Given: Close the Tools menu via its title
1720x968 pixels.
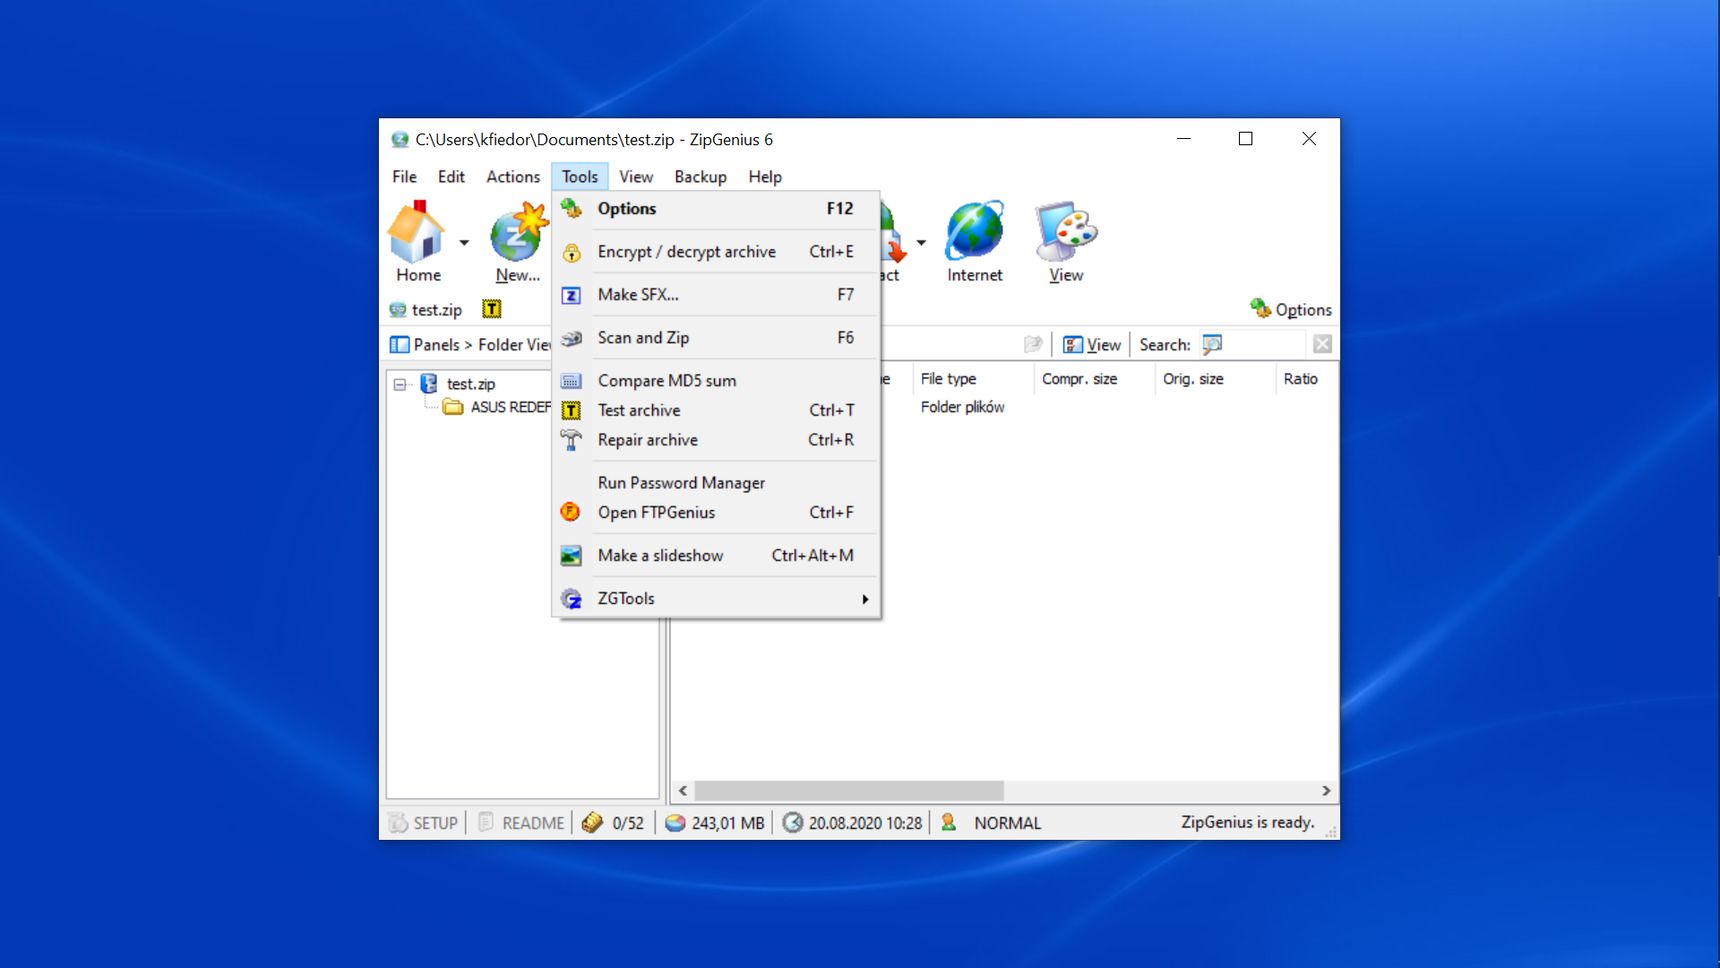Looking at the screenshot, I should pyautogui.click(x=580, y=177).
